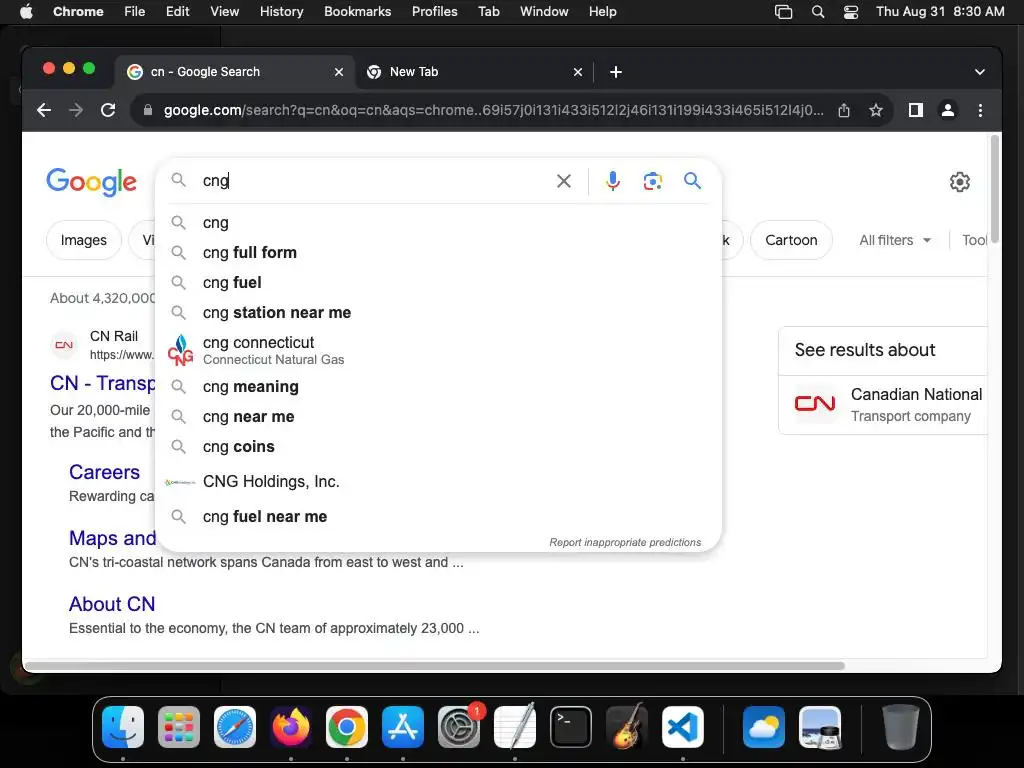Click Report inappropriate predictions link
Viewport: 1024px width, 768px height.
tap(625, 543)
